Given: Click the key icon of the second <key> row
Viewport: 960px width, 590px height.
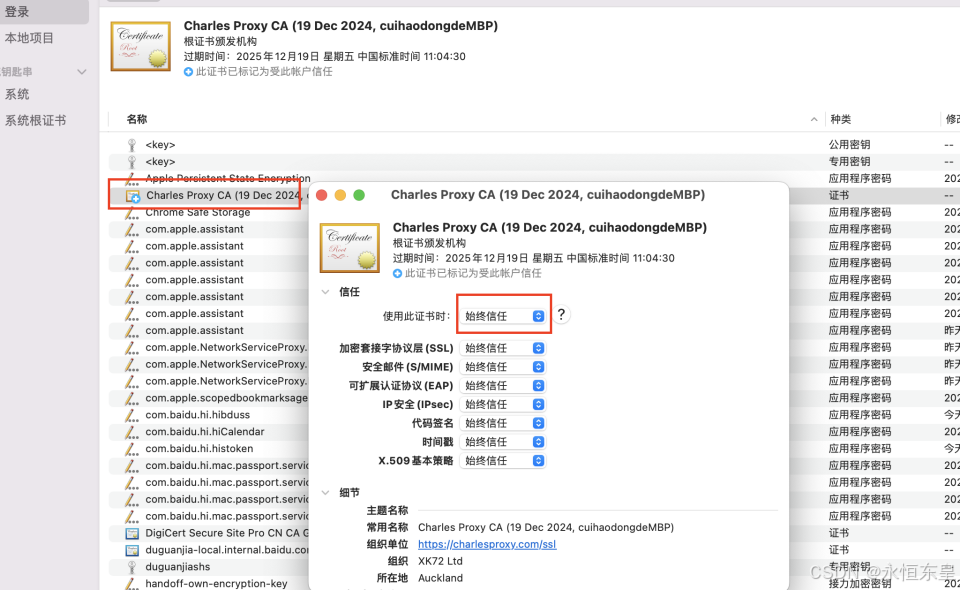Looking at the screenshot, I should pyautogui.click(x=132, y=162).
